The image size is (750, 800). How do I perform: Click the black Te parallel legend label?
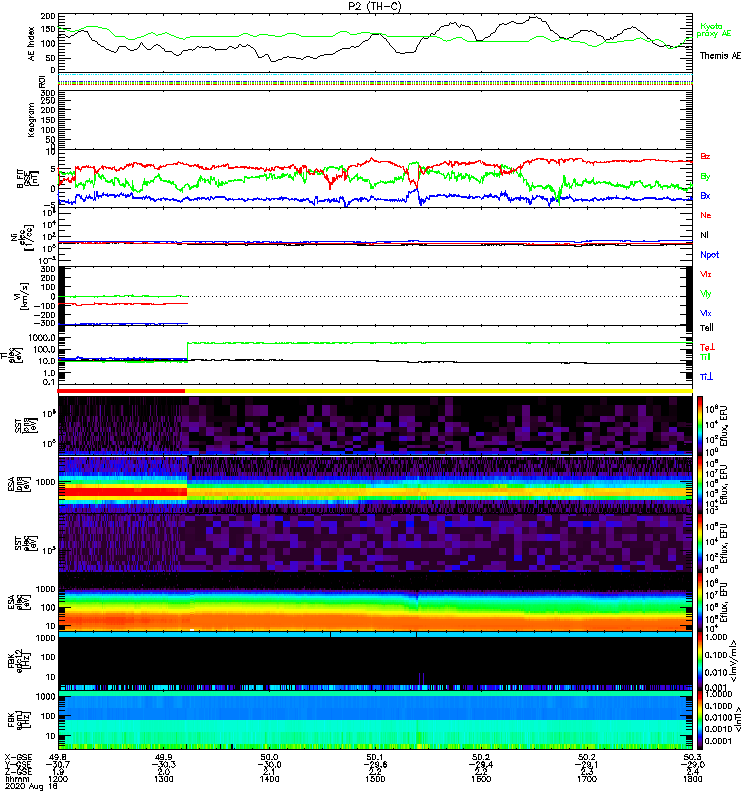pos(706,328)
